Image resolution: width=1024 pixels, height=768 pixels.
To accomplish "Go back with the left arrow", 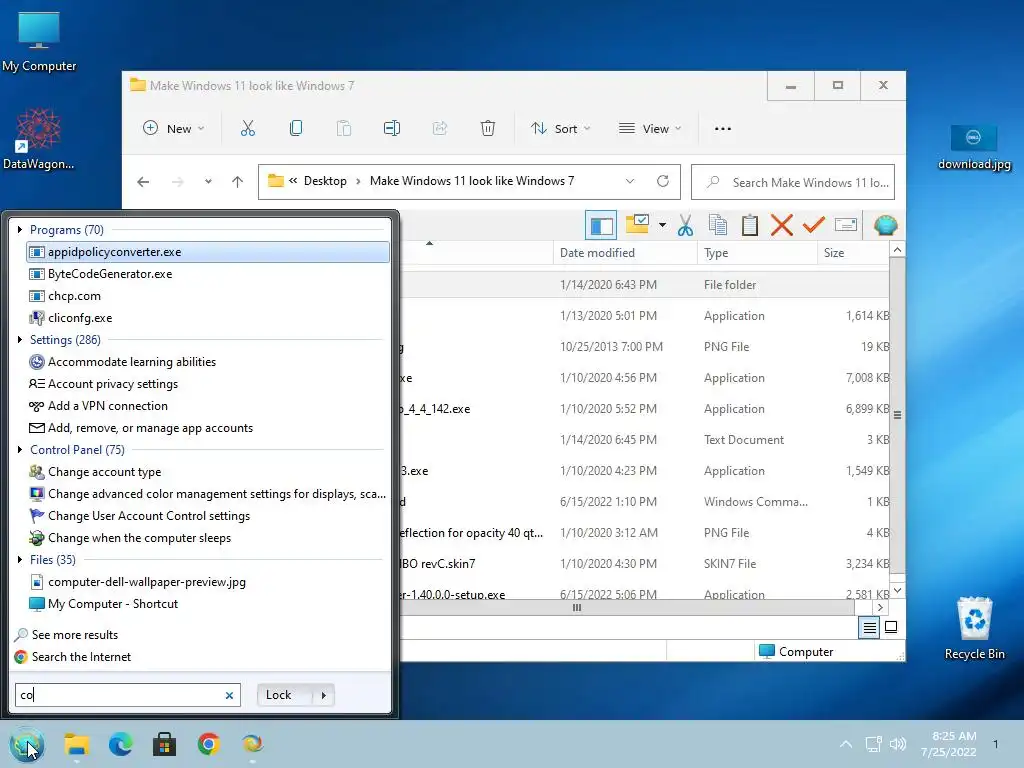I will click(143, 182).
